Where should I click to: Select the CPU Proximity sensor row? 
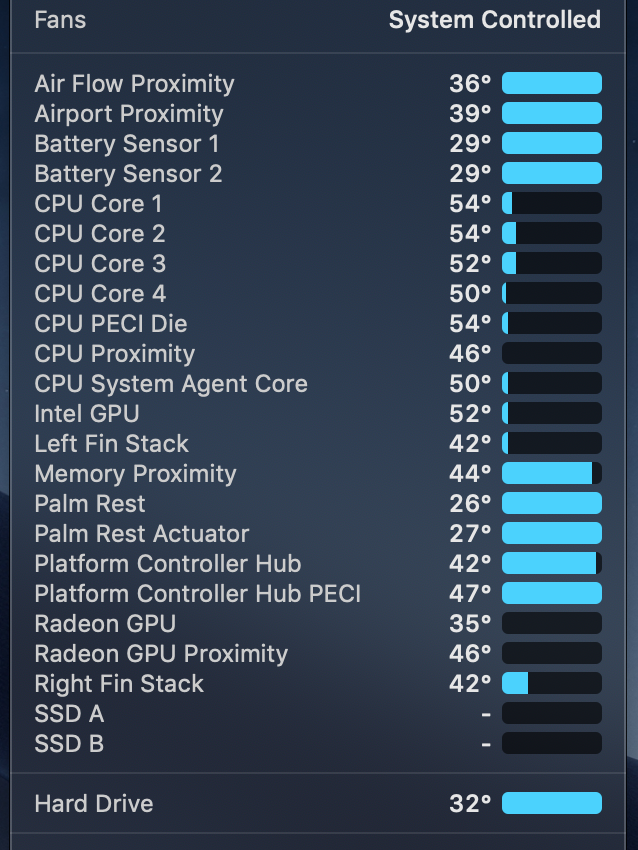318,353
